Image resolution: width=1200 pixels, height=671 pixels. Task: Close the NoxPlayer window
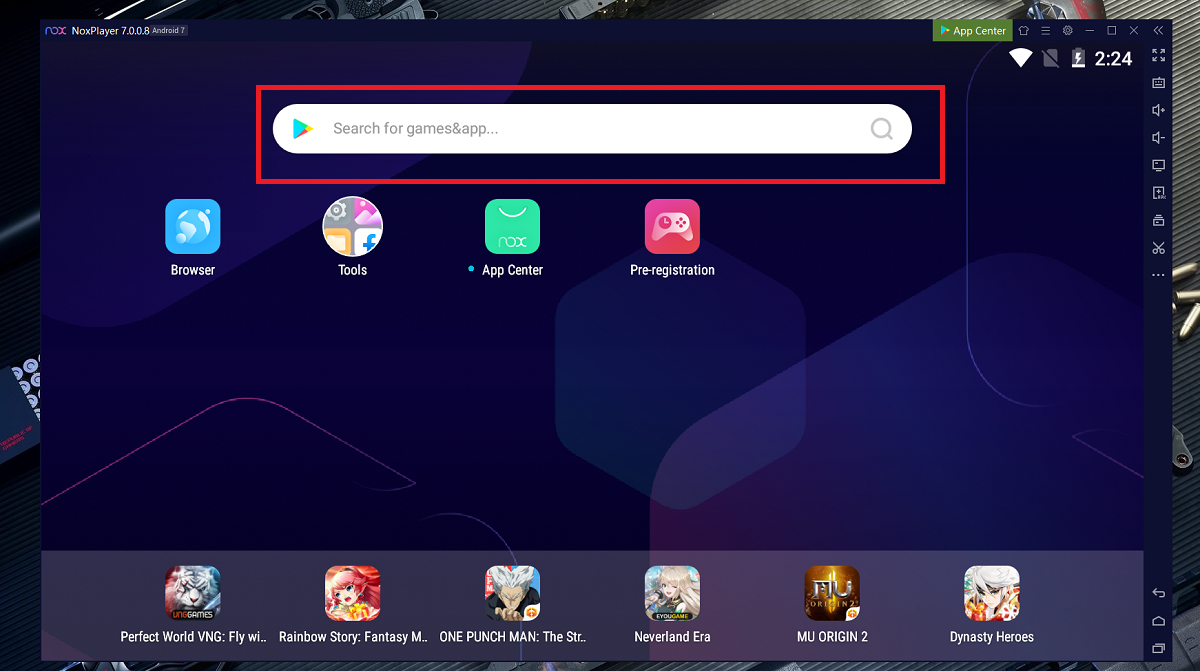tap(1133, 31)
